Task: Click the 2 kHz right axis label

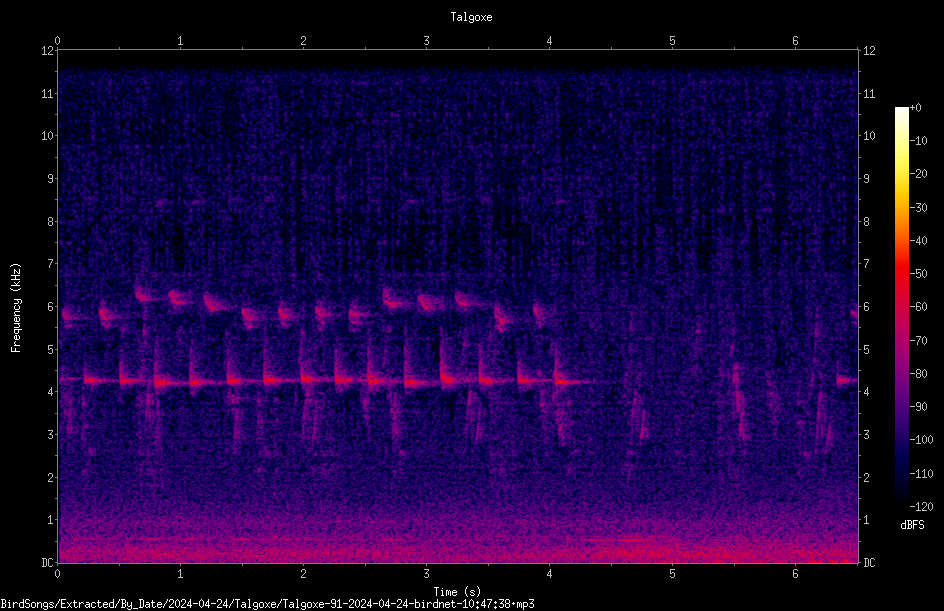Action: [867, 477]
